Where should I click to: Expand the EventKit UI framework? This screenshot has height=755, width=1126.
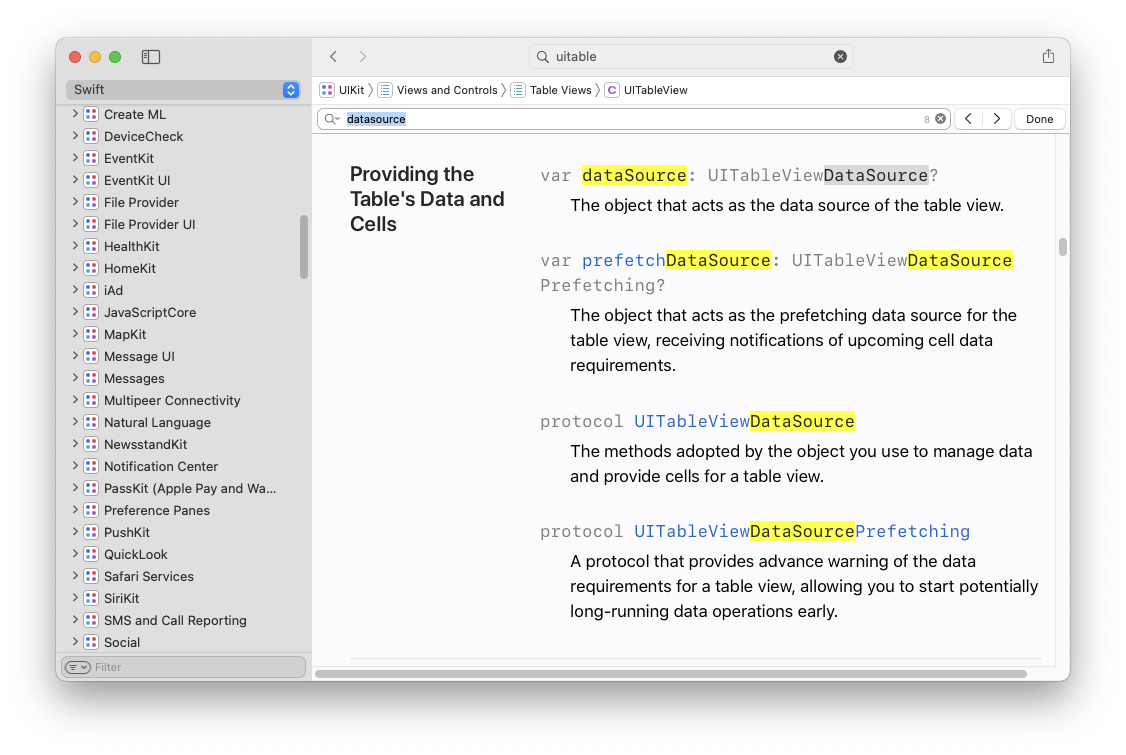(x=75, y=180)
